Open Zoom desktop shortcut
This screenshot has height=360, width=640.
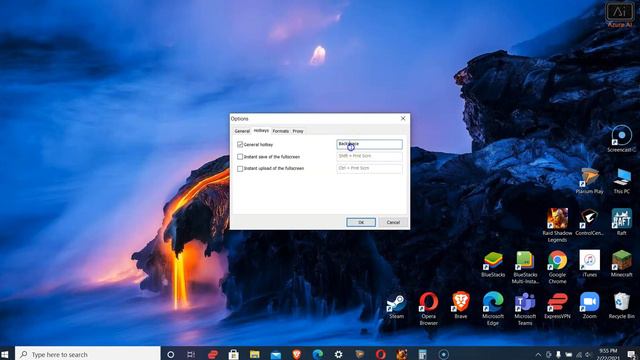coord(589,306)
